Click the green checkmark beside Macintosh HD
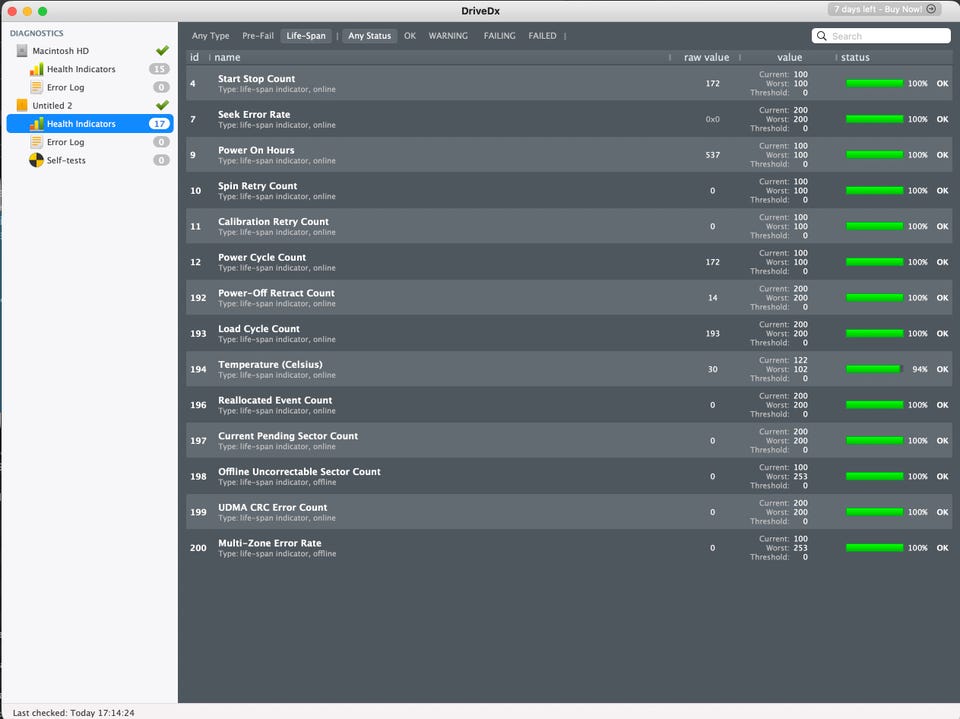 (x=162, y=50)
